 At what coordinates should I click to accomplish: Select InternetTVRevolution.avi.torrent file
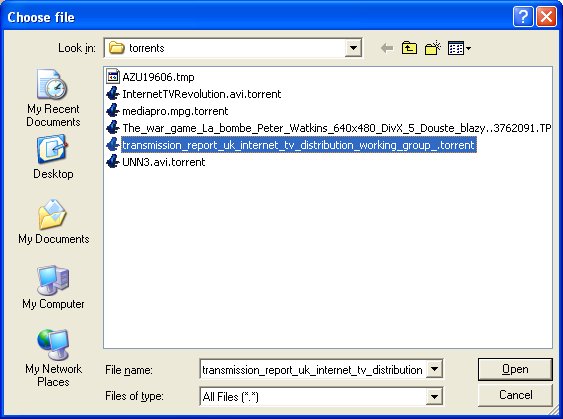tap(194, 94)
